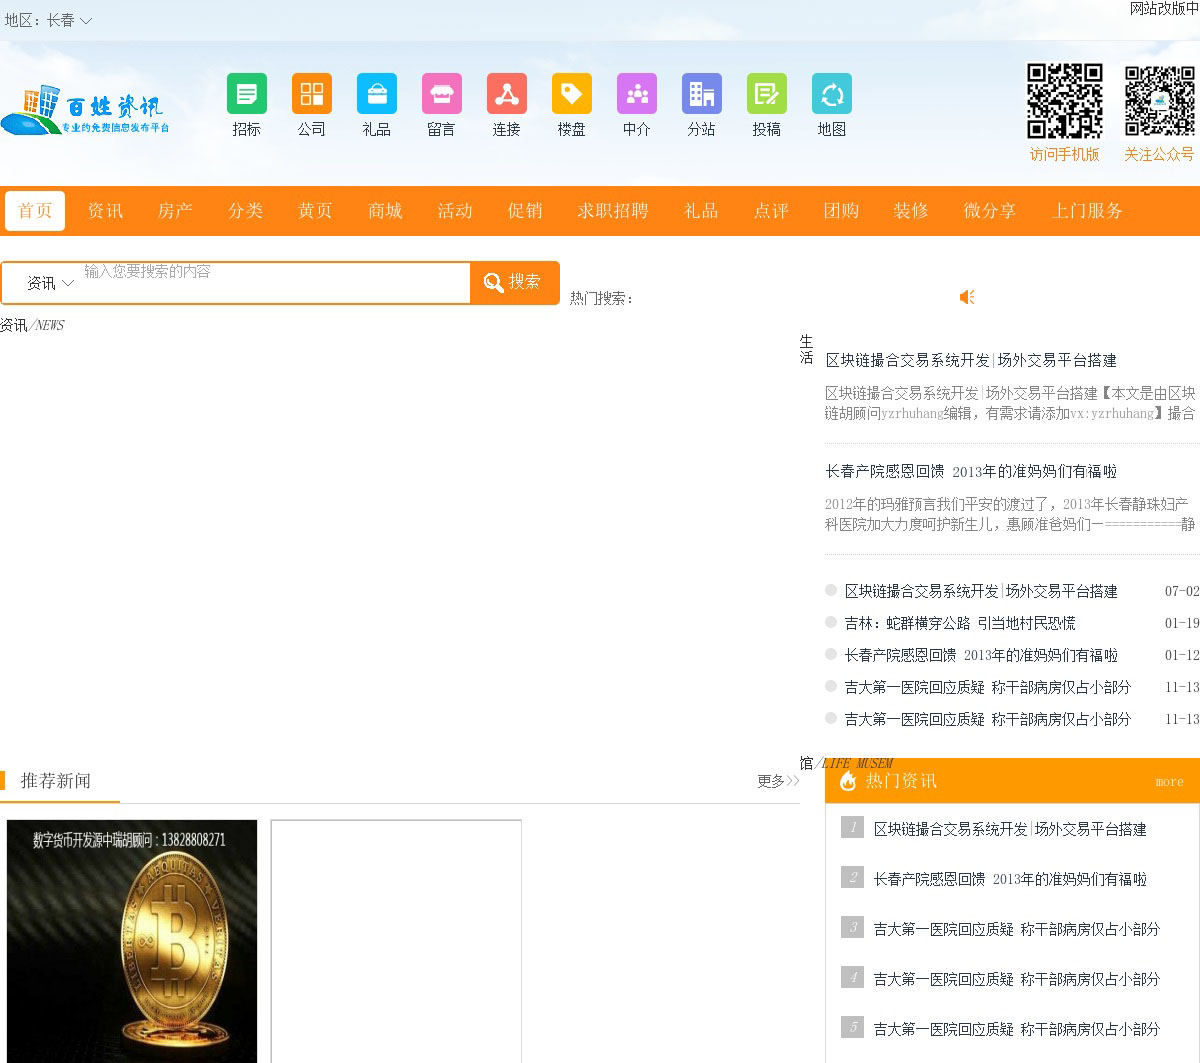1200x1063 pixels.
Task: Toggle the orange speaker announcement icon
Action: point(967,297)
